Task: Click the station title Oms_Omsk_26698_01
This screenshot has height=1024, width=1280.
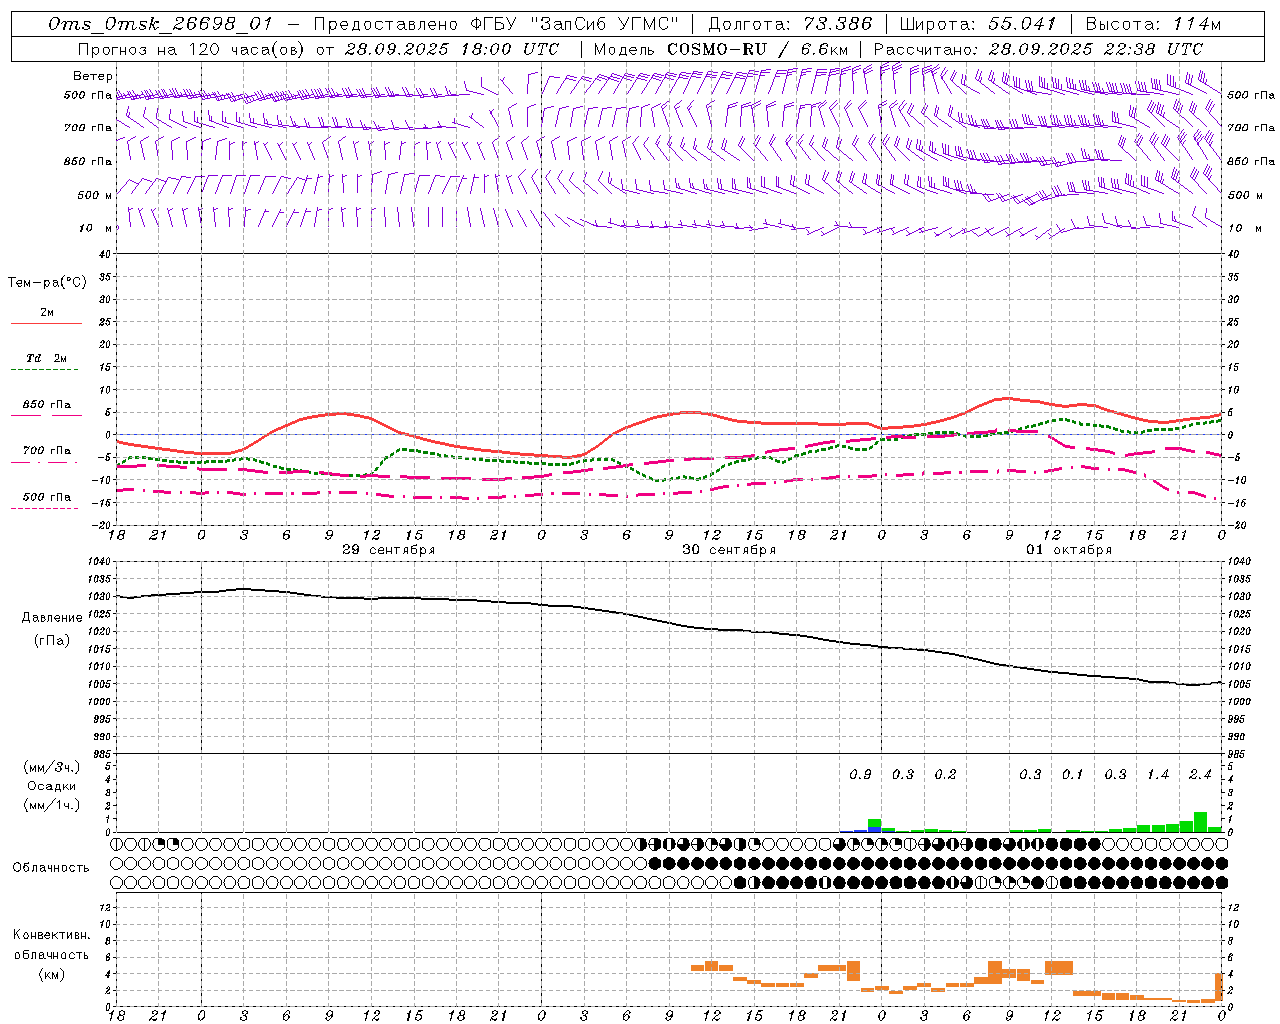Action: (x=159, y=24)
